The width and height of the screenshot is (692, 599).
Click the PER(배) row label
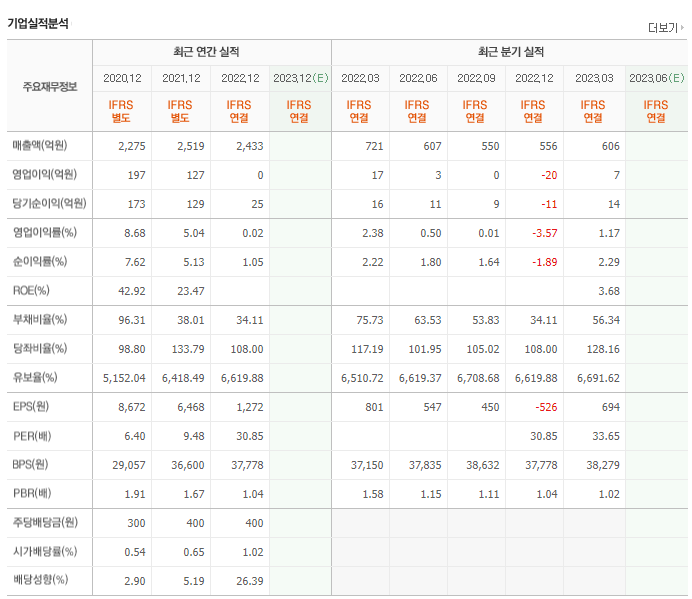pos(32,436)
